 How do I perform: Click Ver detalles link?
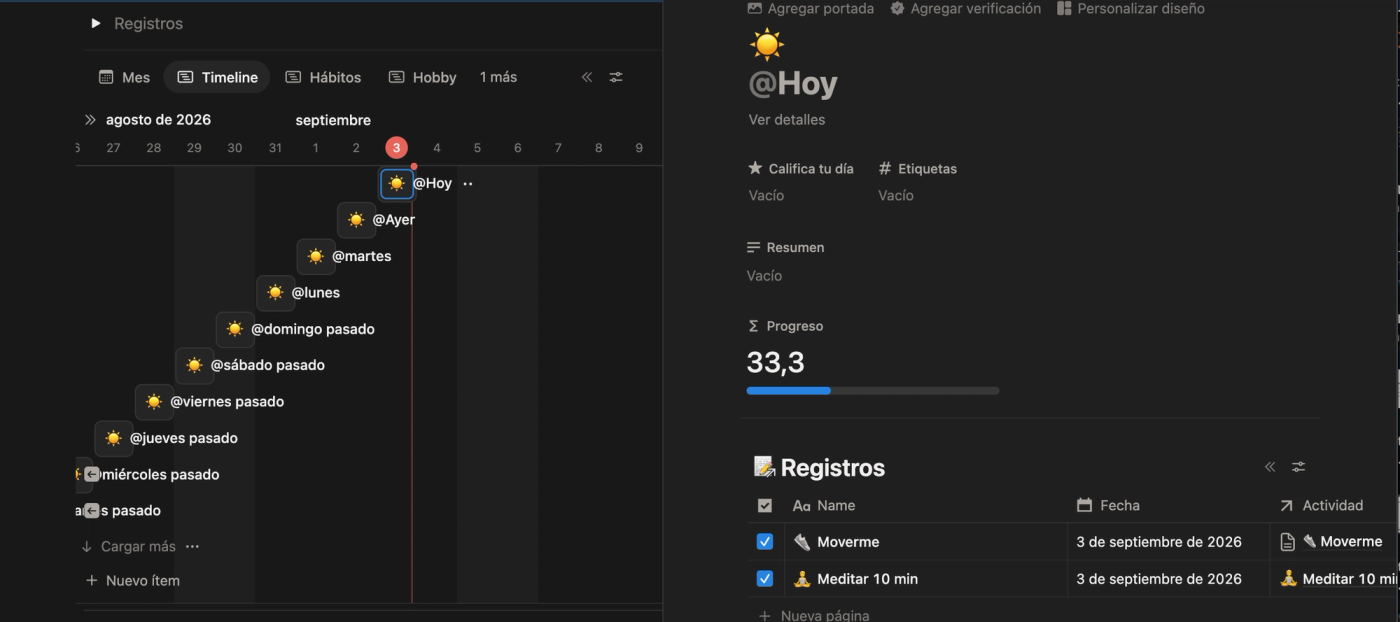pyautogui.click(x=787, y=119)
